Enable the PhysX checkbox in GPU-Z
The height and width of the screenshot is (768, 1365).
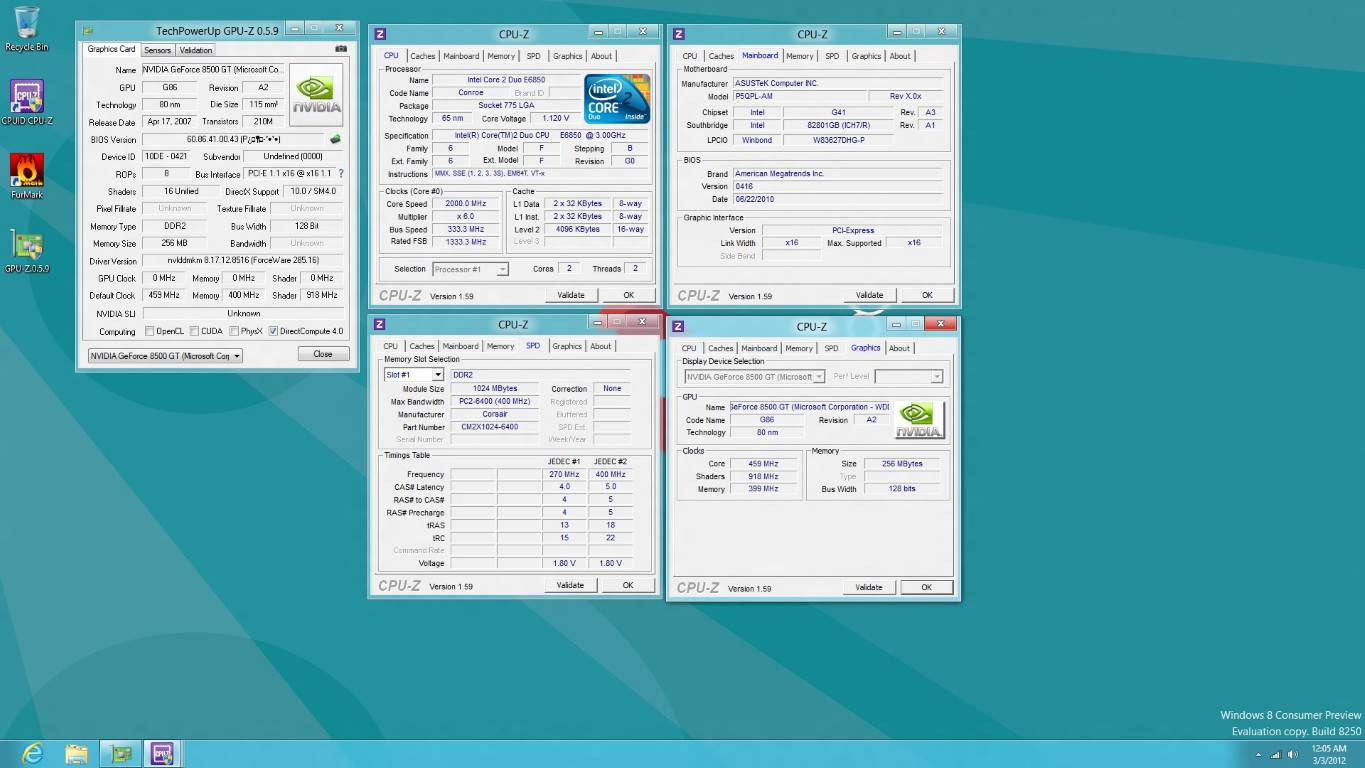[x=233, y=331]
